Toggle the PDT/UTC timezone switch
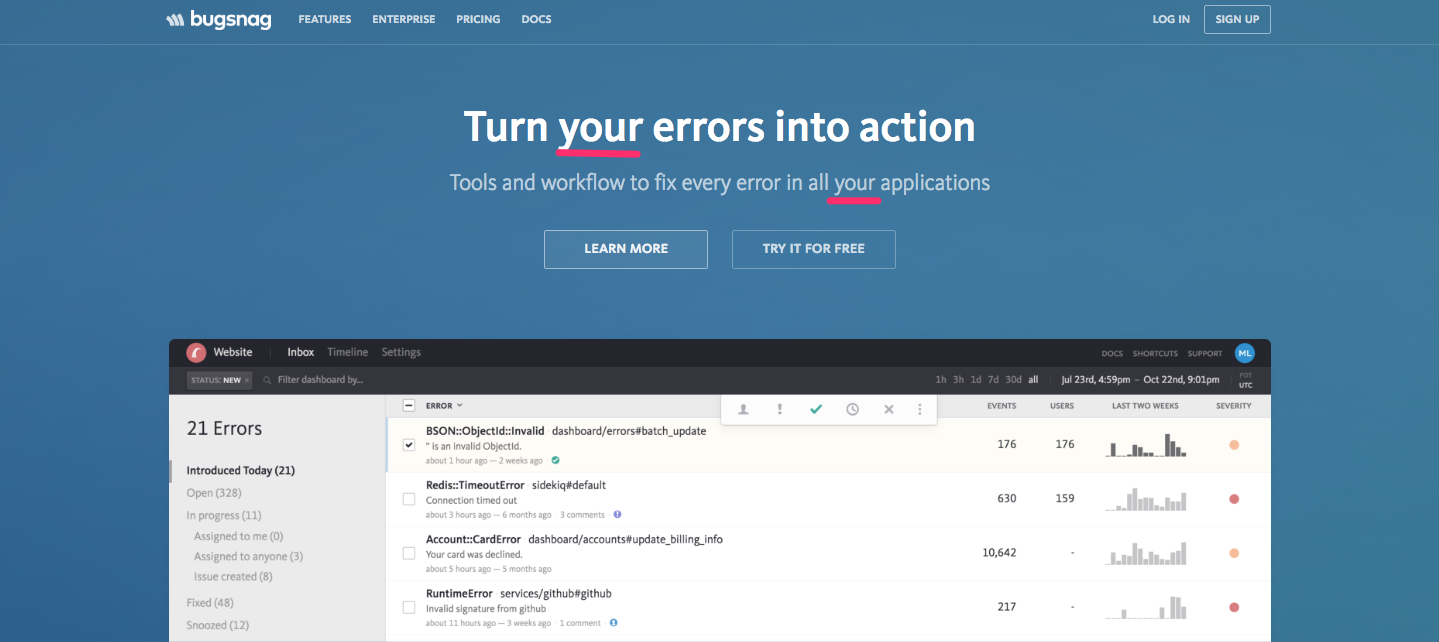Screen dimensions: 1439x642 1244,380
